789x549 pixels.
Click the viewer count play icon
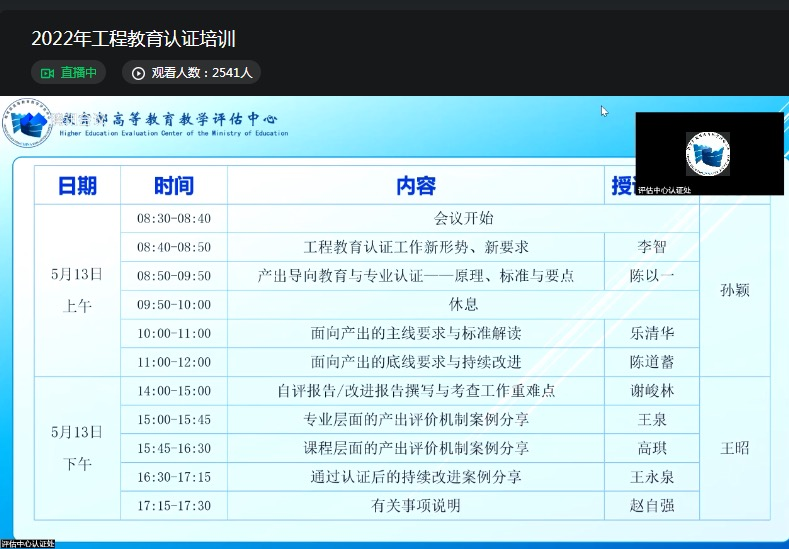pos(138,73)
